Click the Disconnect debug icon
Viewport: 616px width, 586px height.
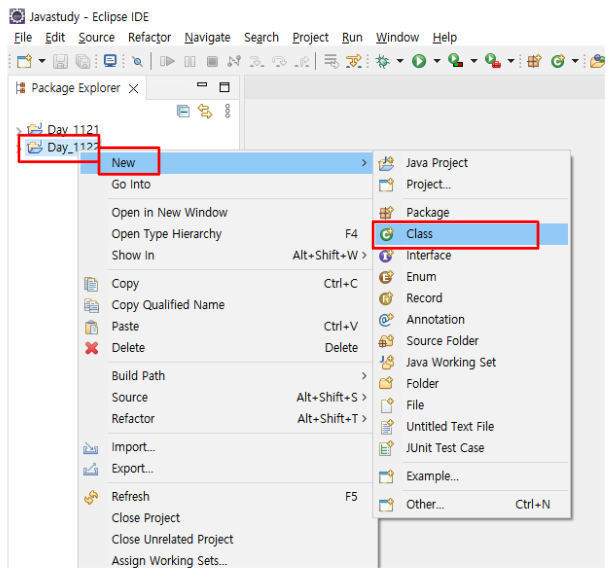point(234,61)
